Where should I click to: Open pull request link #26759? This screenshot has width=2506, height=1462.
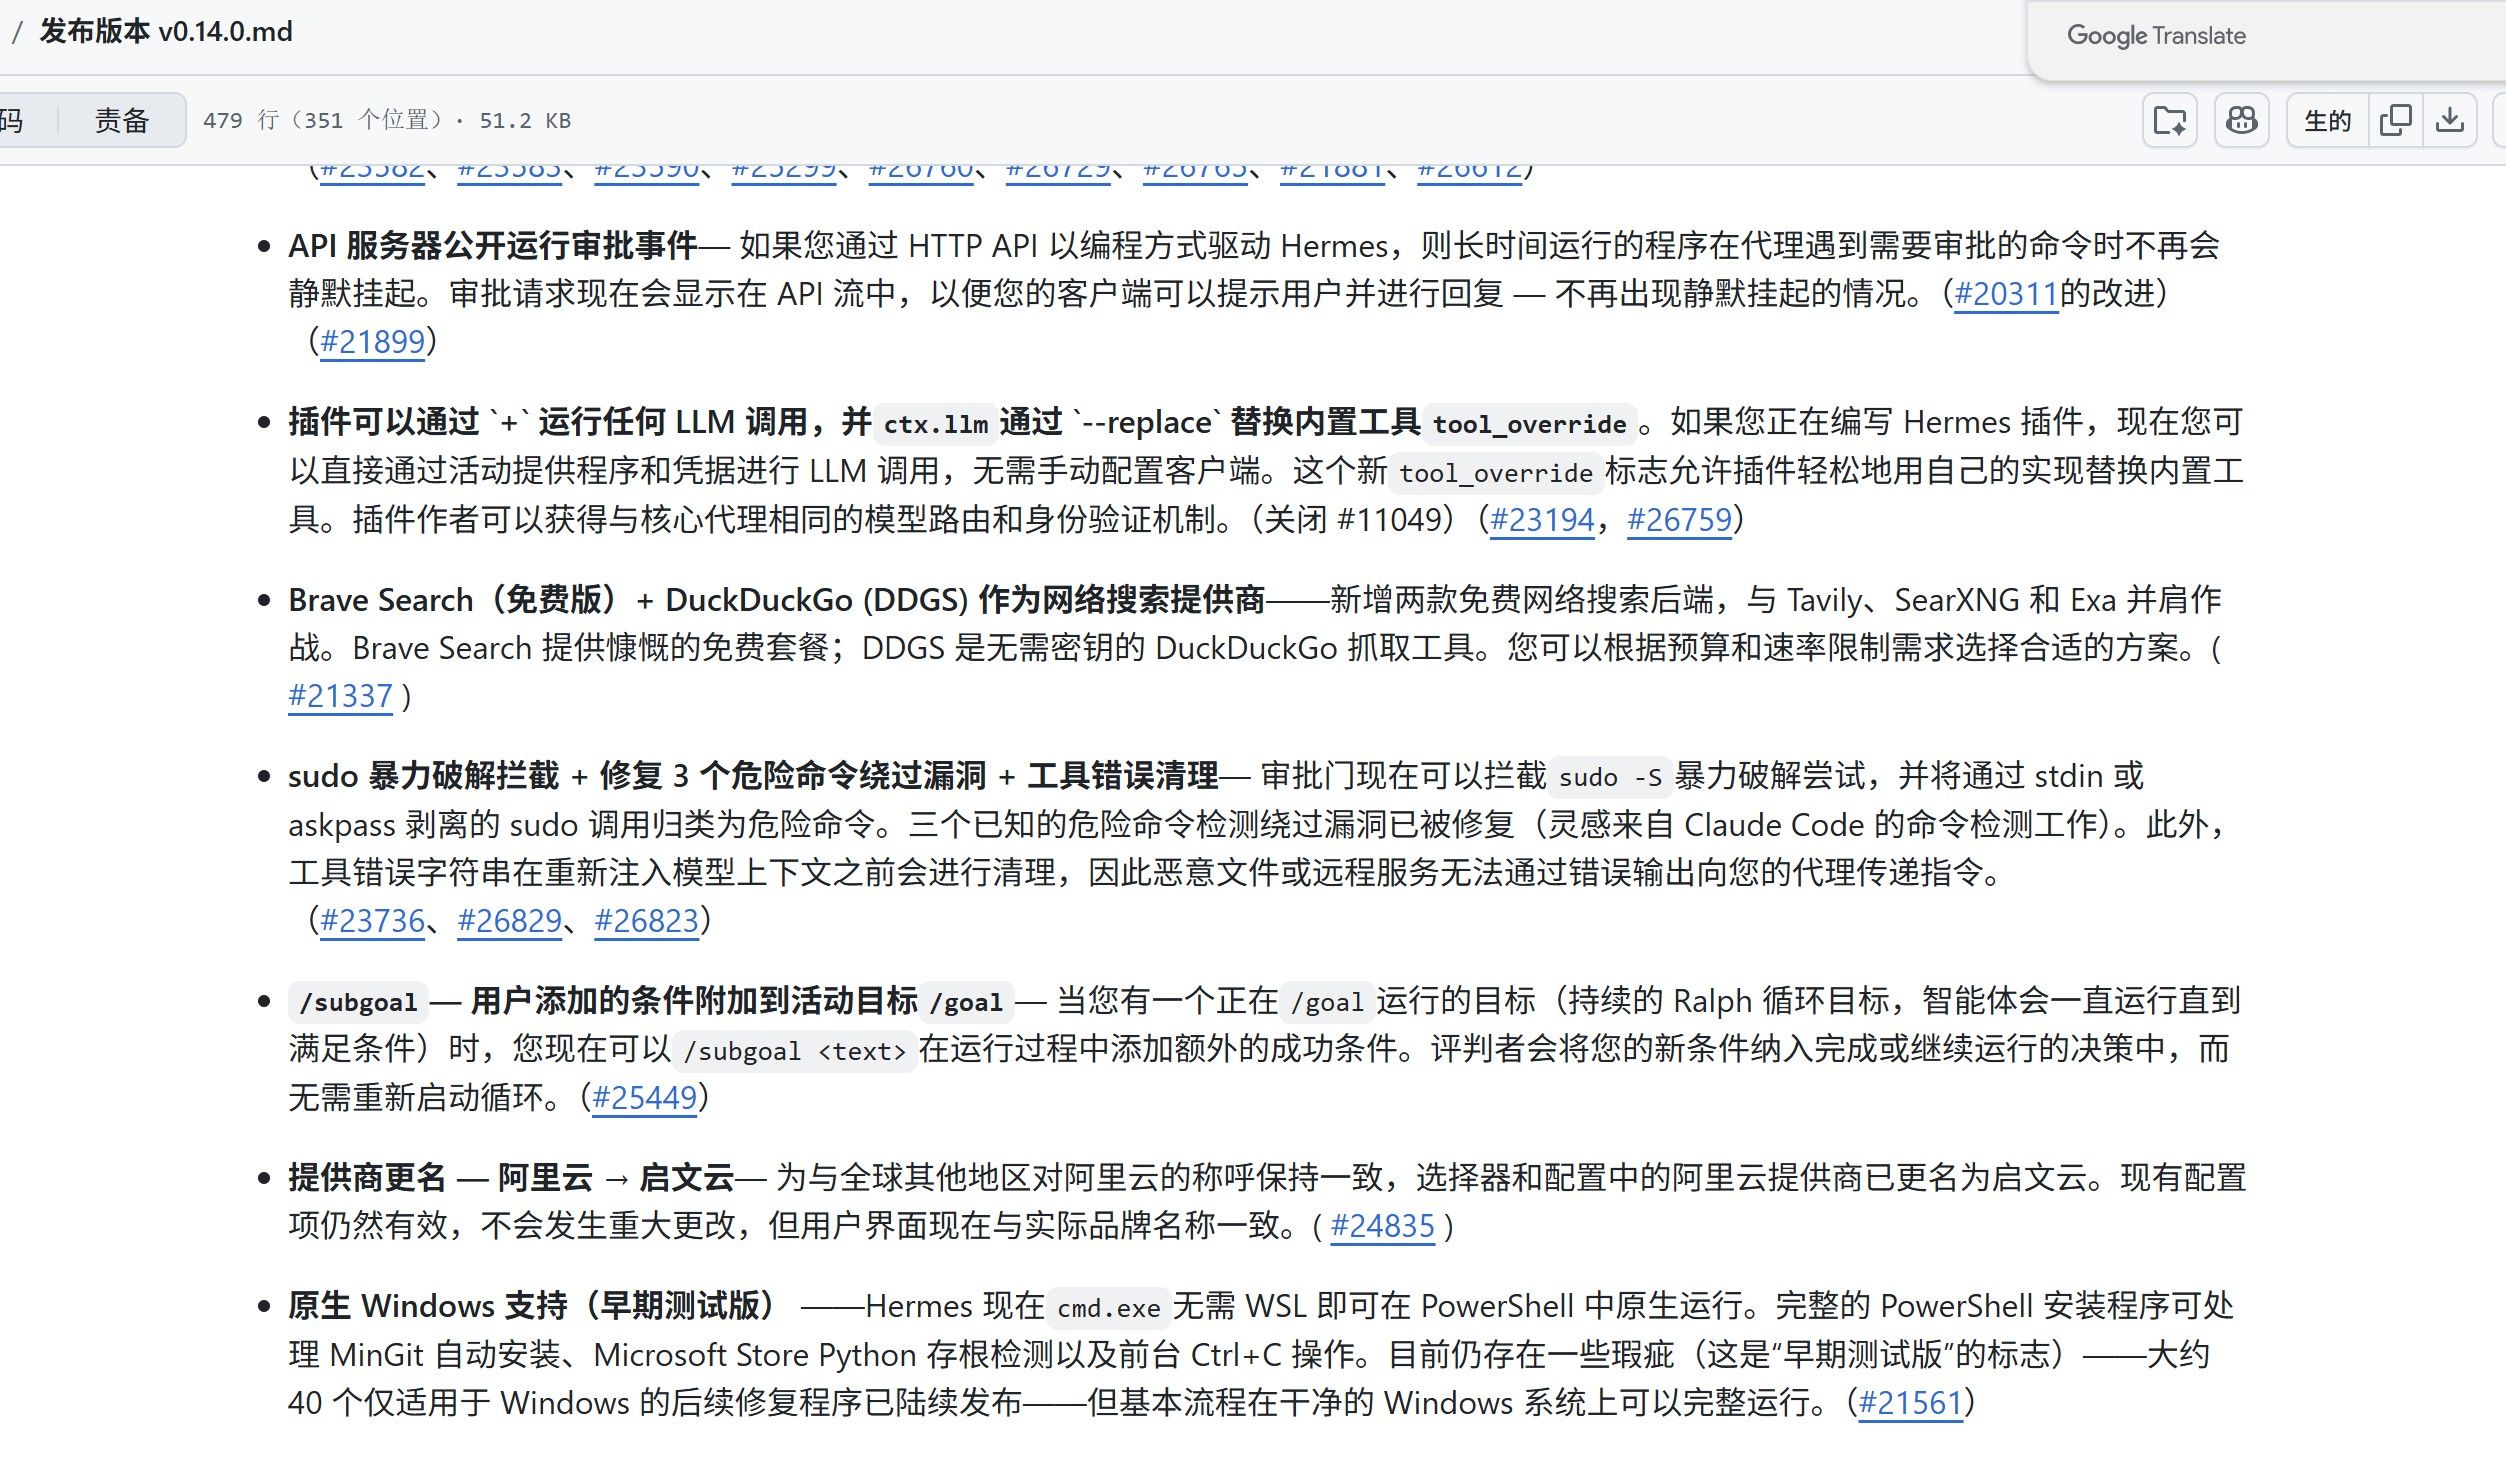[x=1679, y=520]
